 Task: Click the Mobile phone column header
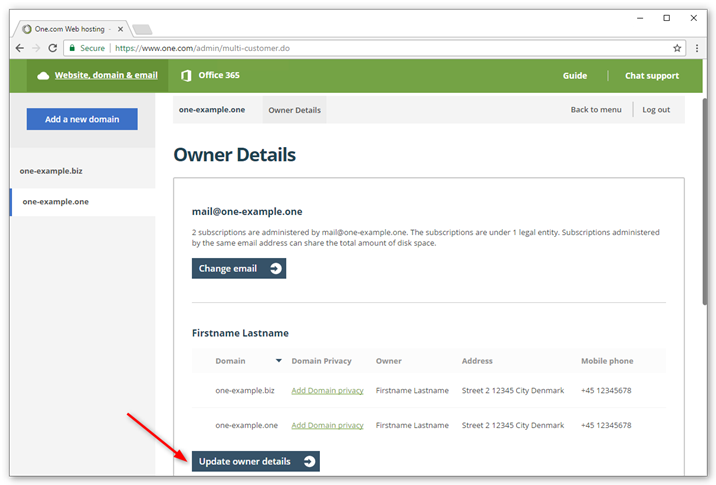pyautogui.click(x=607, y=361)
